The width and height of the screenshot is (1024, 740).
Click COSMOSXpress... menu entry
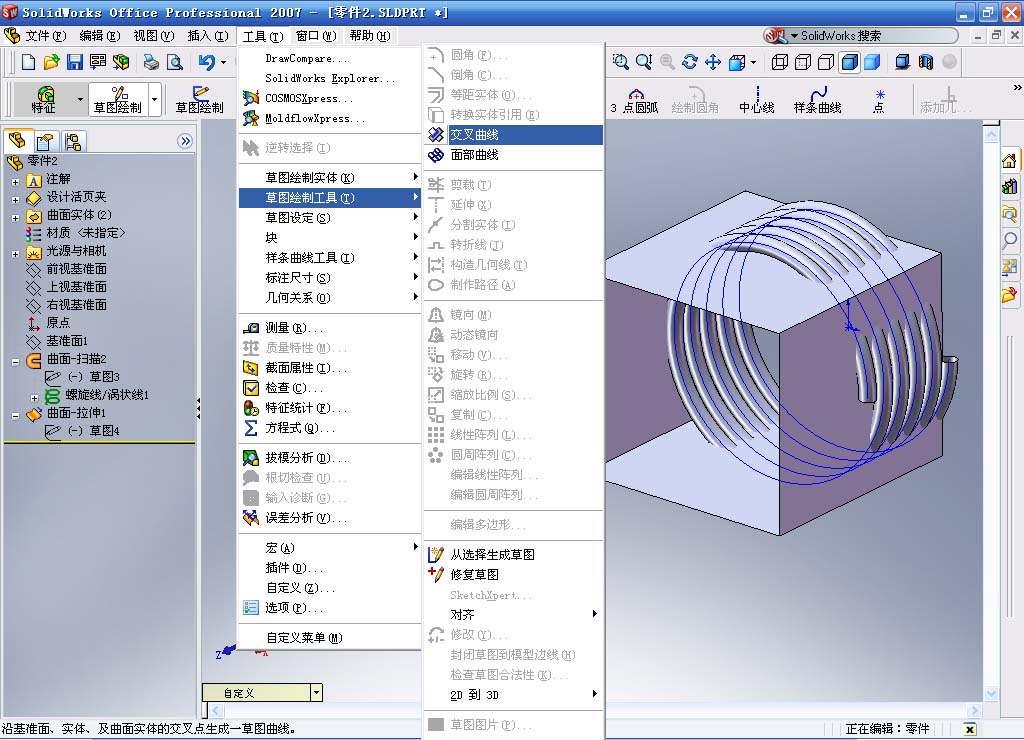(x=330, y=99)
